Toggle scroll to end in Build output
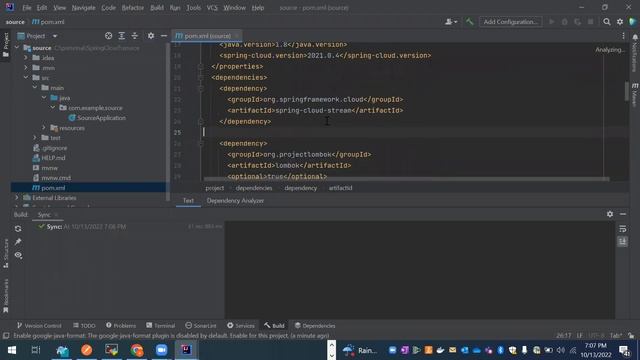The image size is (640, 360). pyautogui.click(x=622, y=242)
